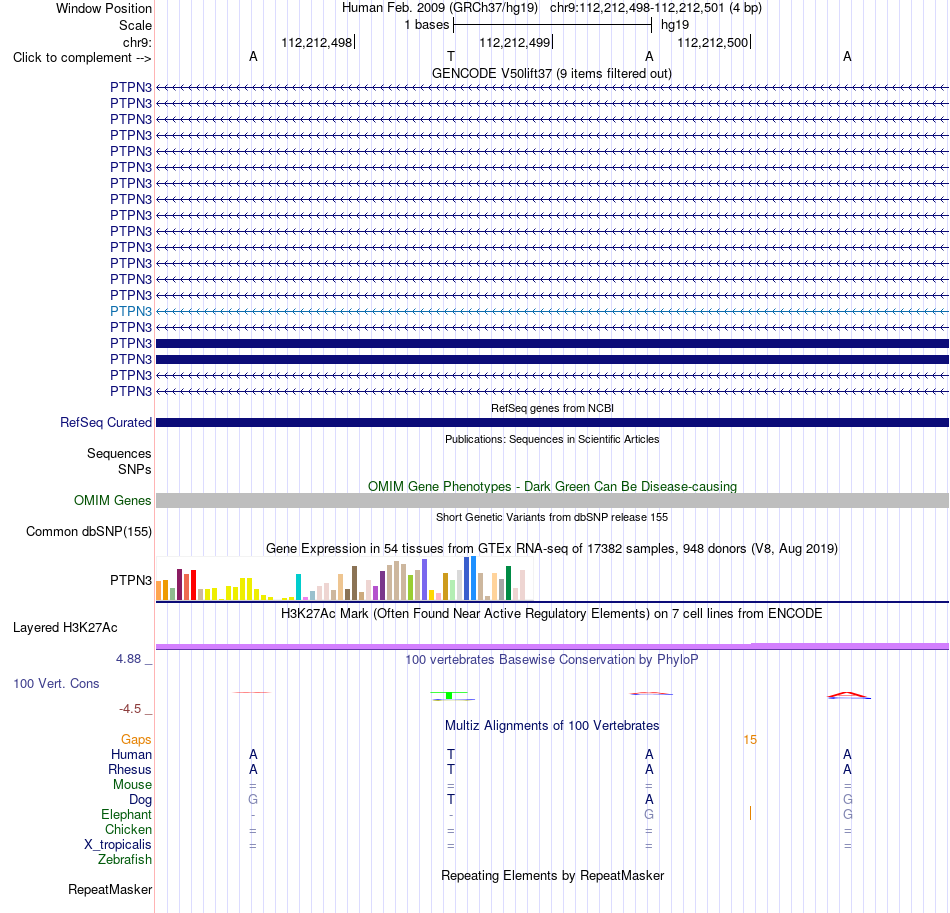Click the -4.5 PhyloP lower scale value
This screenshot has height=913, width=950.
(130, 709)
